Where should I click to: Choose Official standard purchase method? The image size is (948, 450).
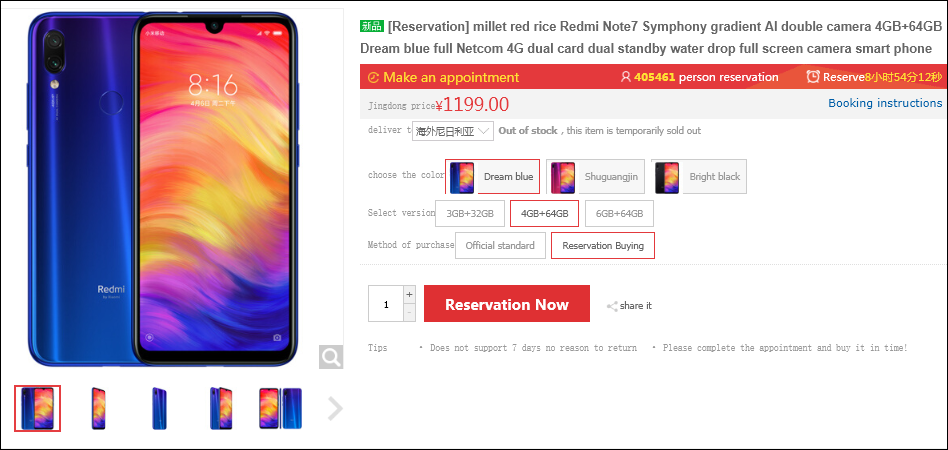(x=500, y=246)
